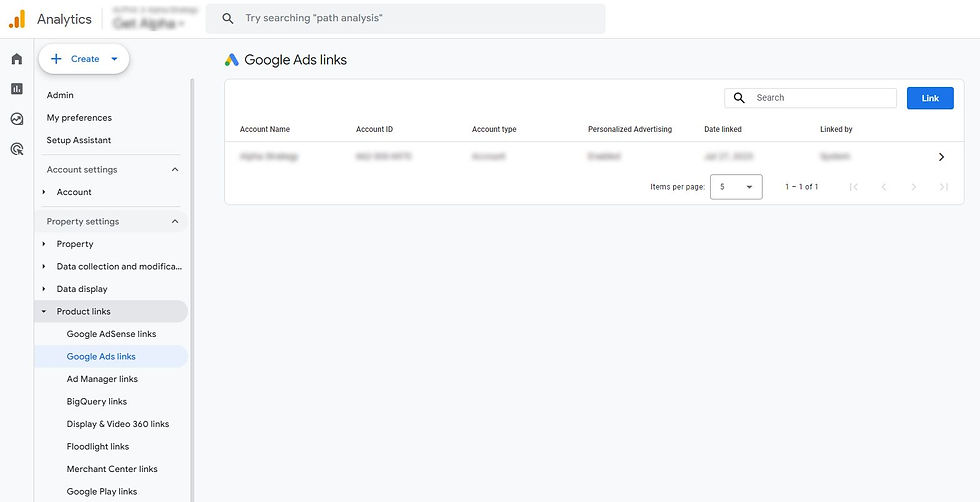Open Setup Assistant

(79, 140)
